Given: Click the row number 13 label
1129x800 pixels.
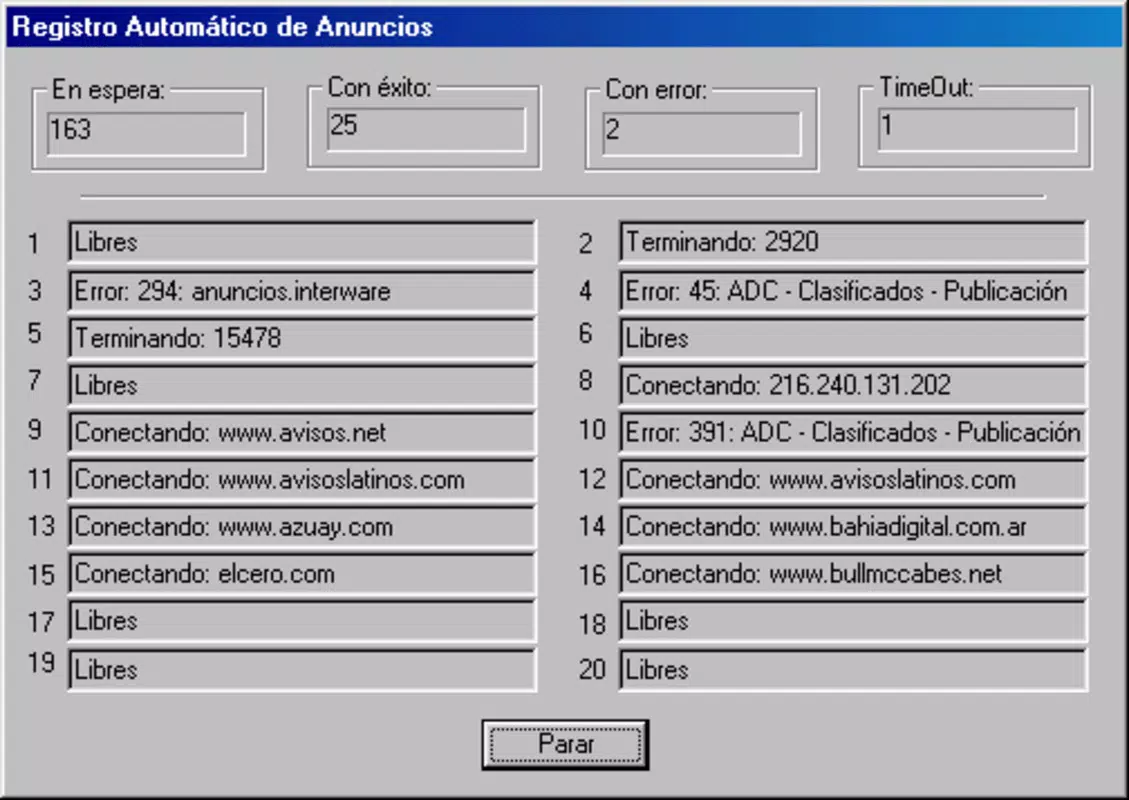Looking at the screenshot, I should click(x=41, y=526).
